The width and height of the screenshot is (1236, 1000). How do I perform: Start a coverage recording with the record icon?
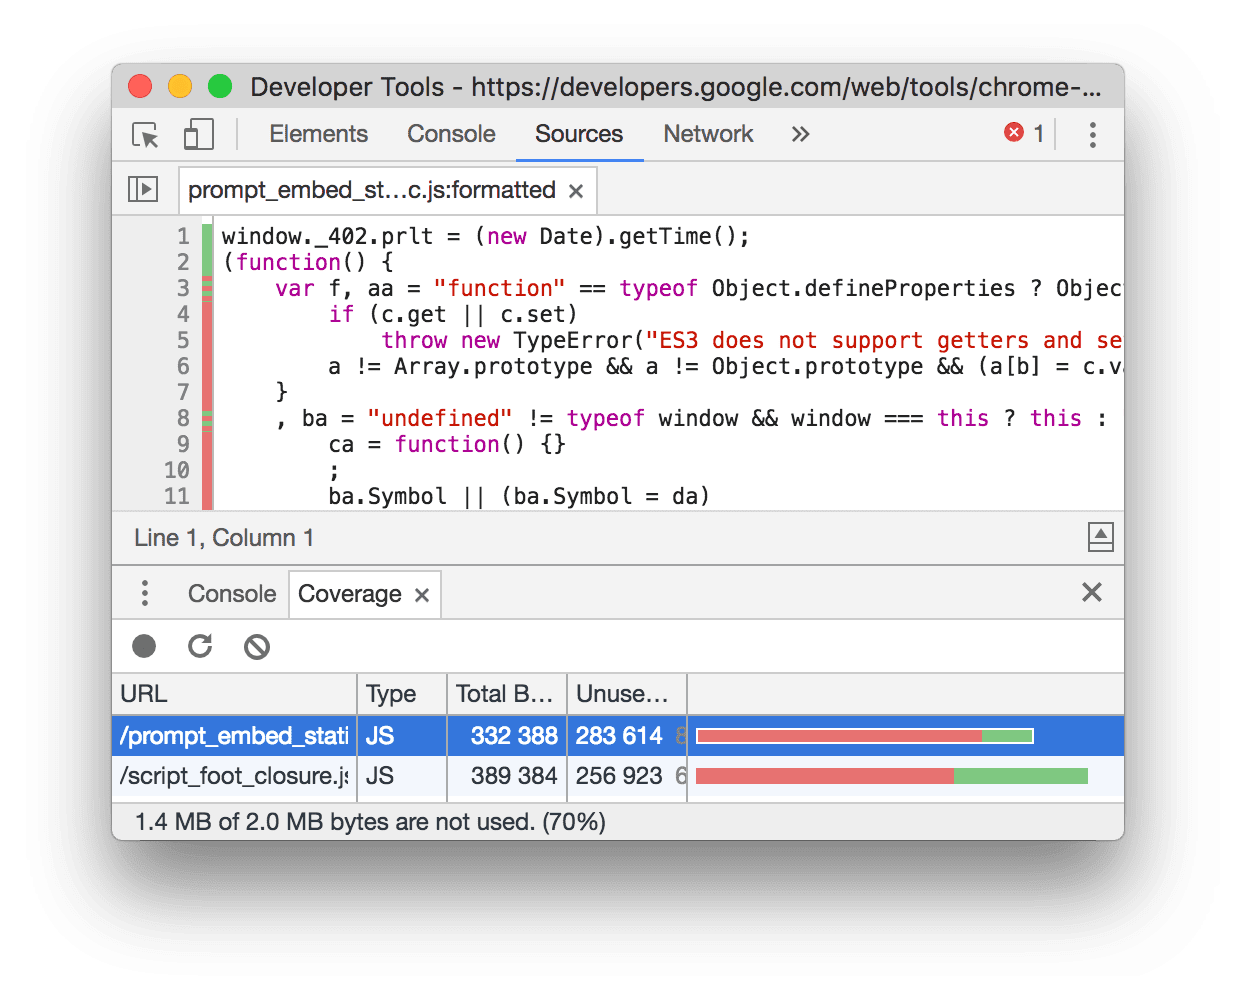(x=143, y=646)
